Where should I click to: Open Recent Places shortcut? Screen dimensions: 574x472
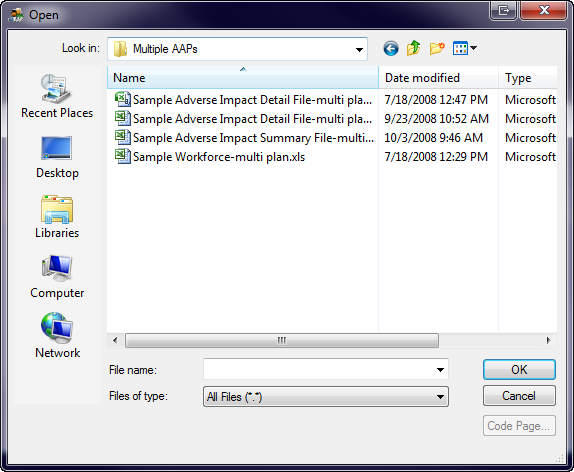pos(57,96)
